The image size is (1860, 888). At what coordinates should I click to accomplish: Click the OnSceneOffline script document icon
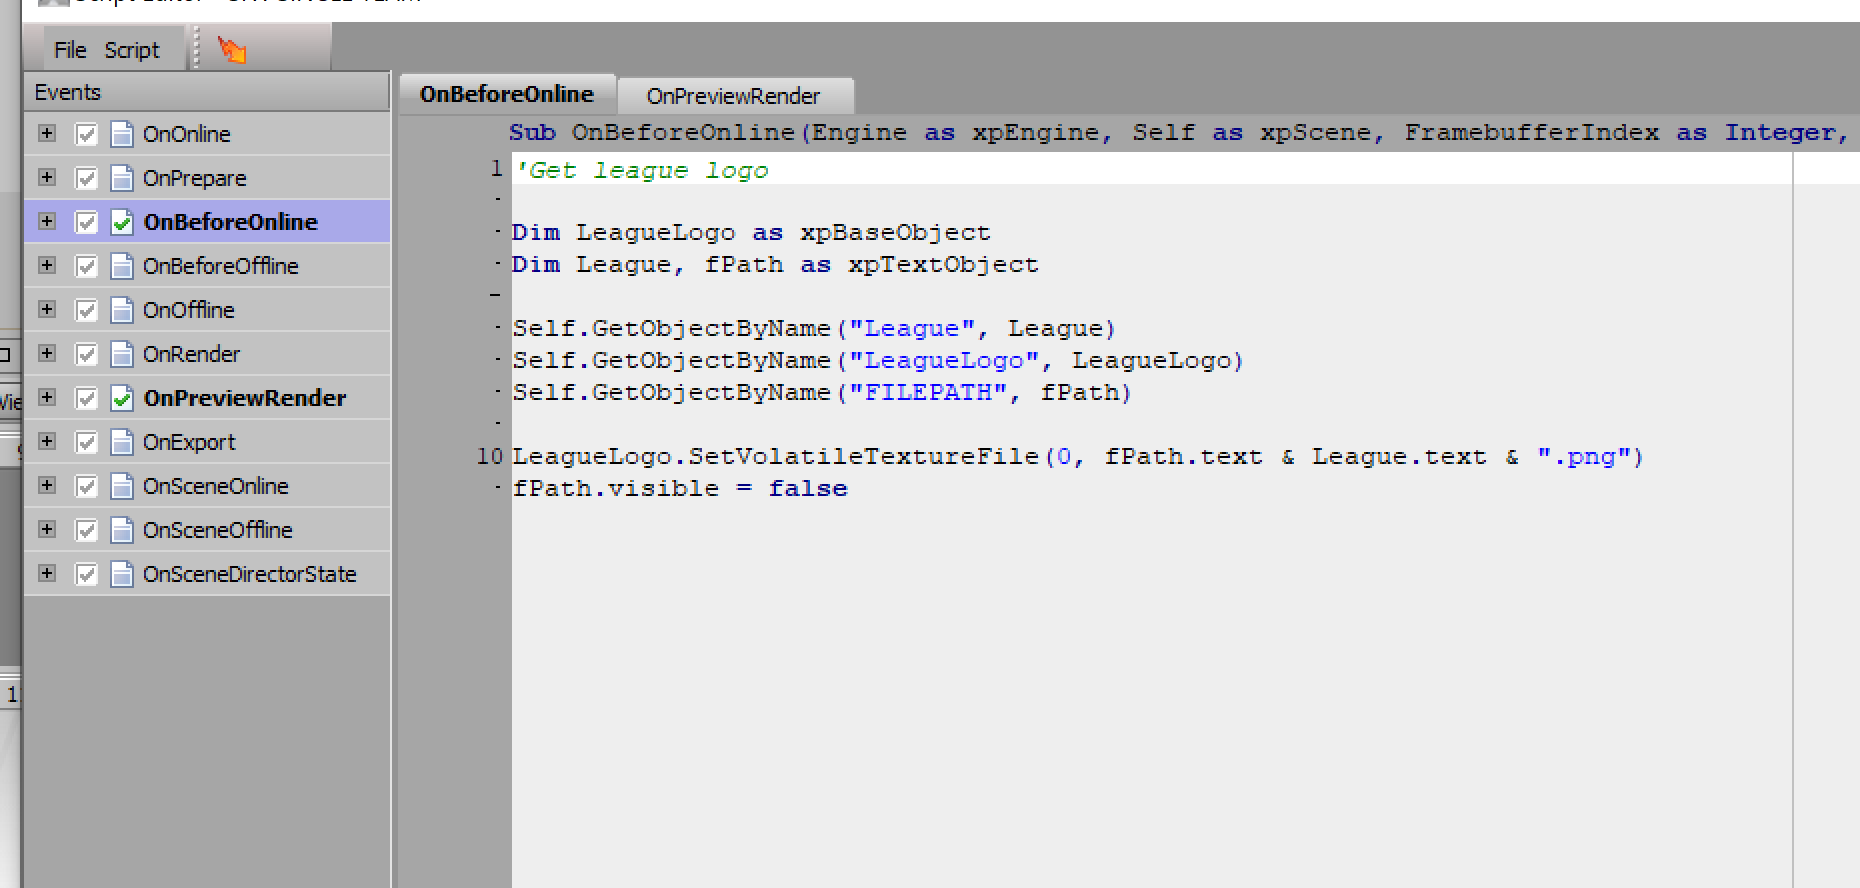[122, 530]
